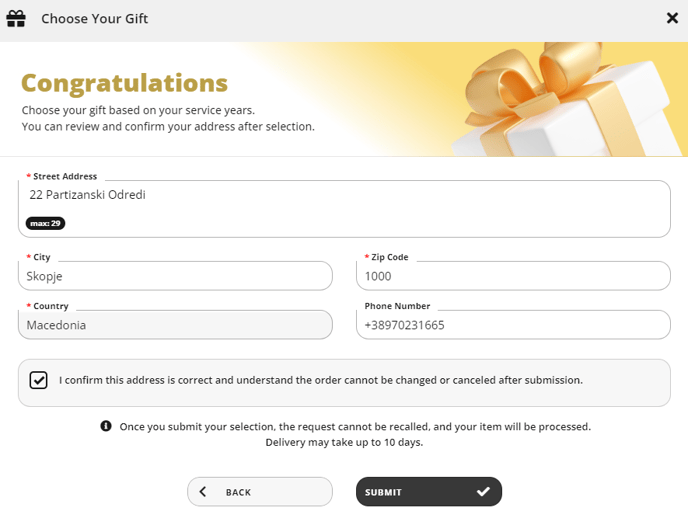The width and height of the screenshot is (688, 525).
Task: Click the Back button
Action: 260,492
